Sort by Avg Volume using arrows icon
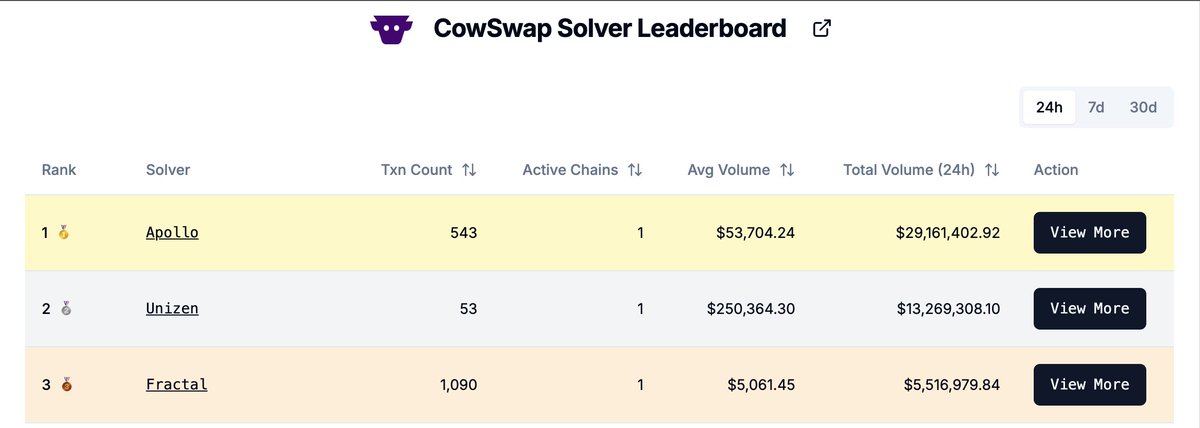This screenshot has height=428, width=1200. pyautogui.click(x=787, y=170)
